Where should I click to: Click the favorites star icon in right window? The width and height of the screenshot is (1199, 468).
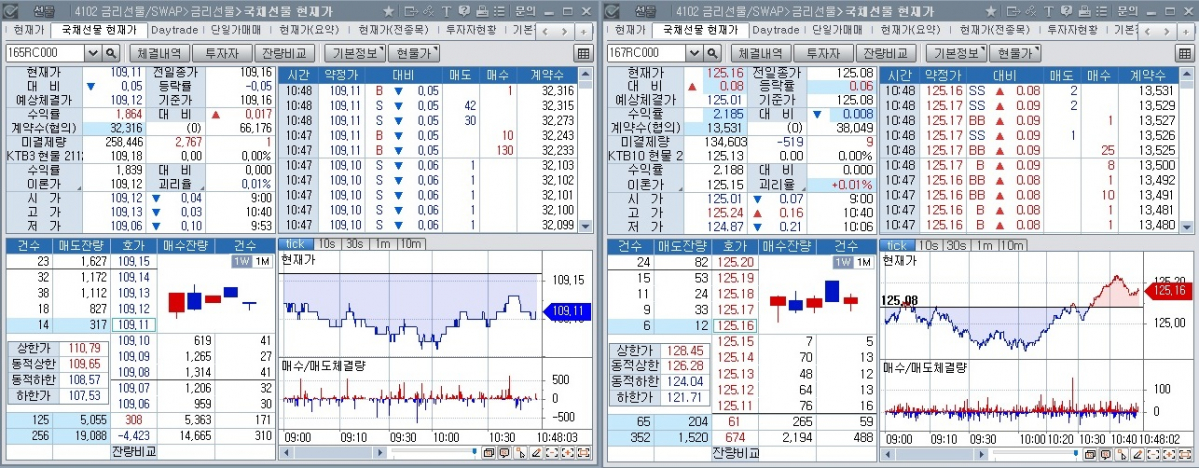coord(991,11)
